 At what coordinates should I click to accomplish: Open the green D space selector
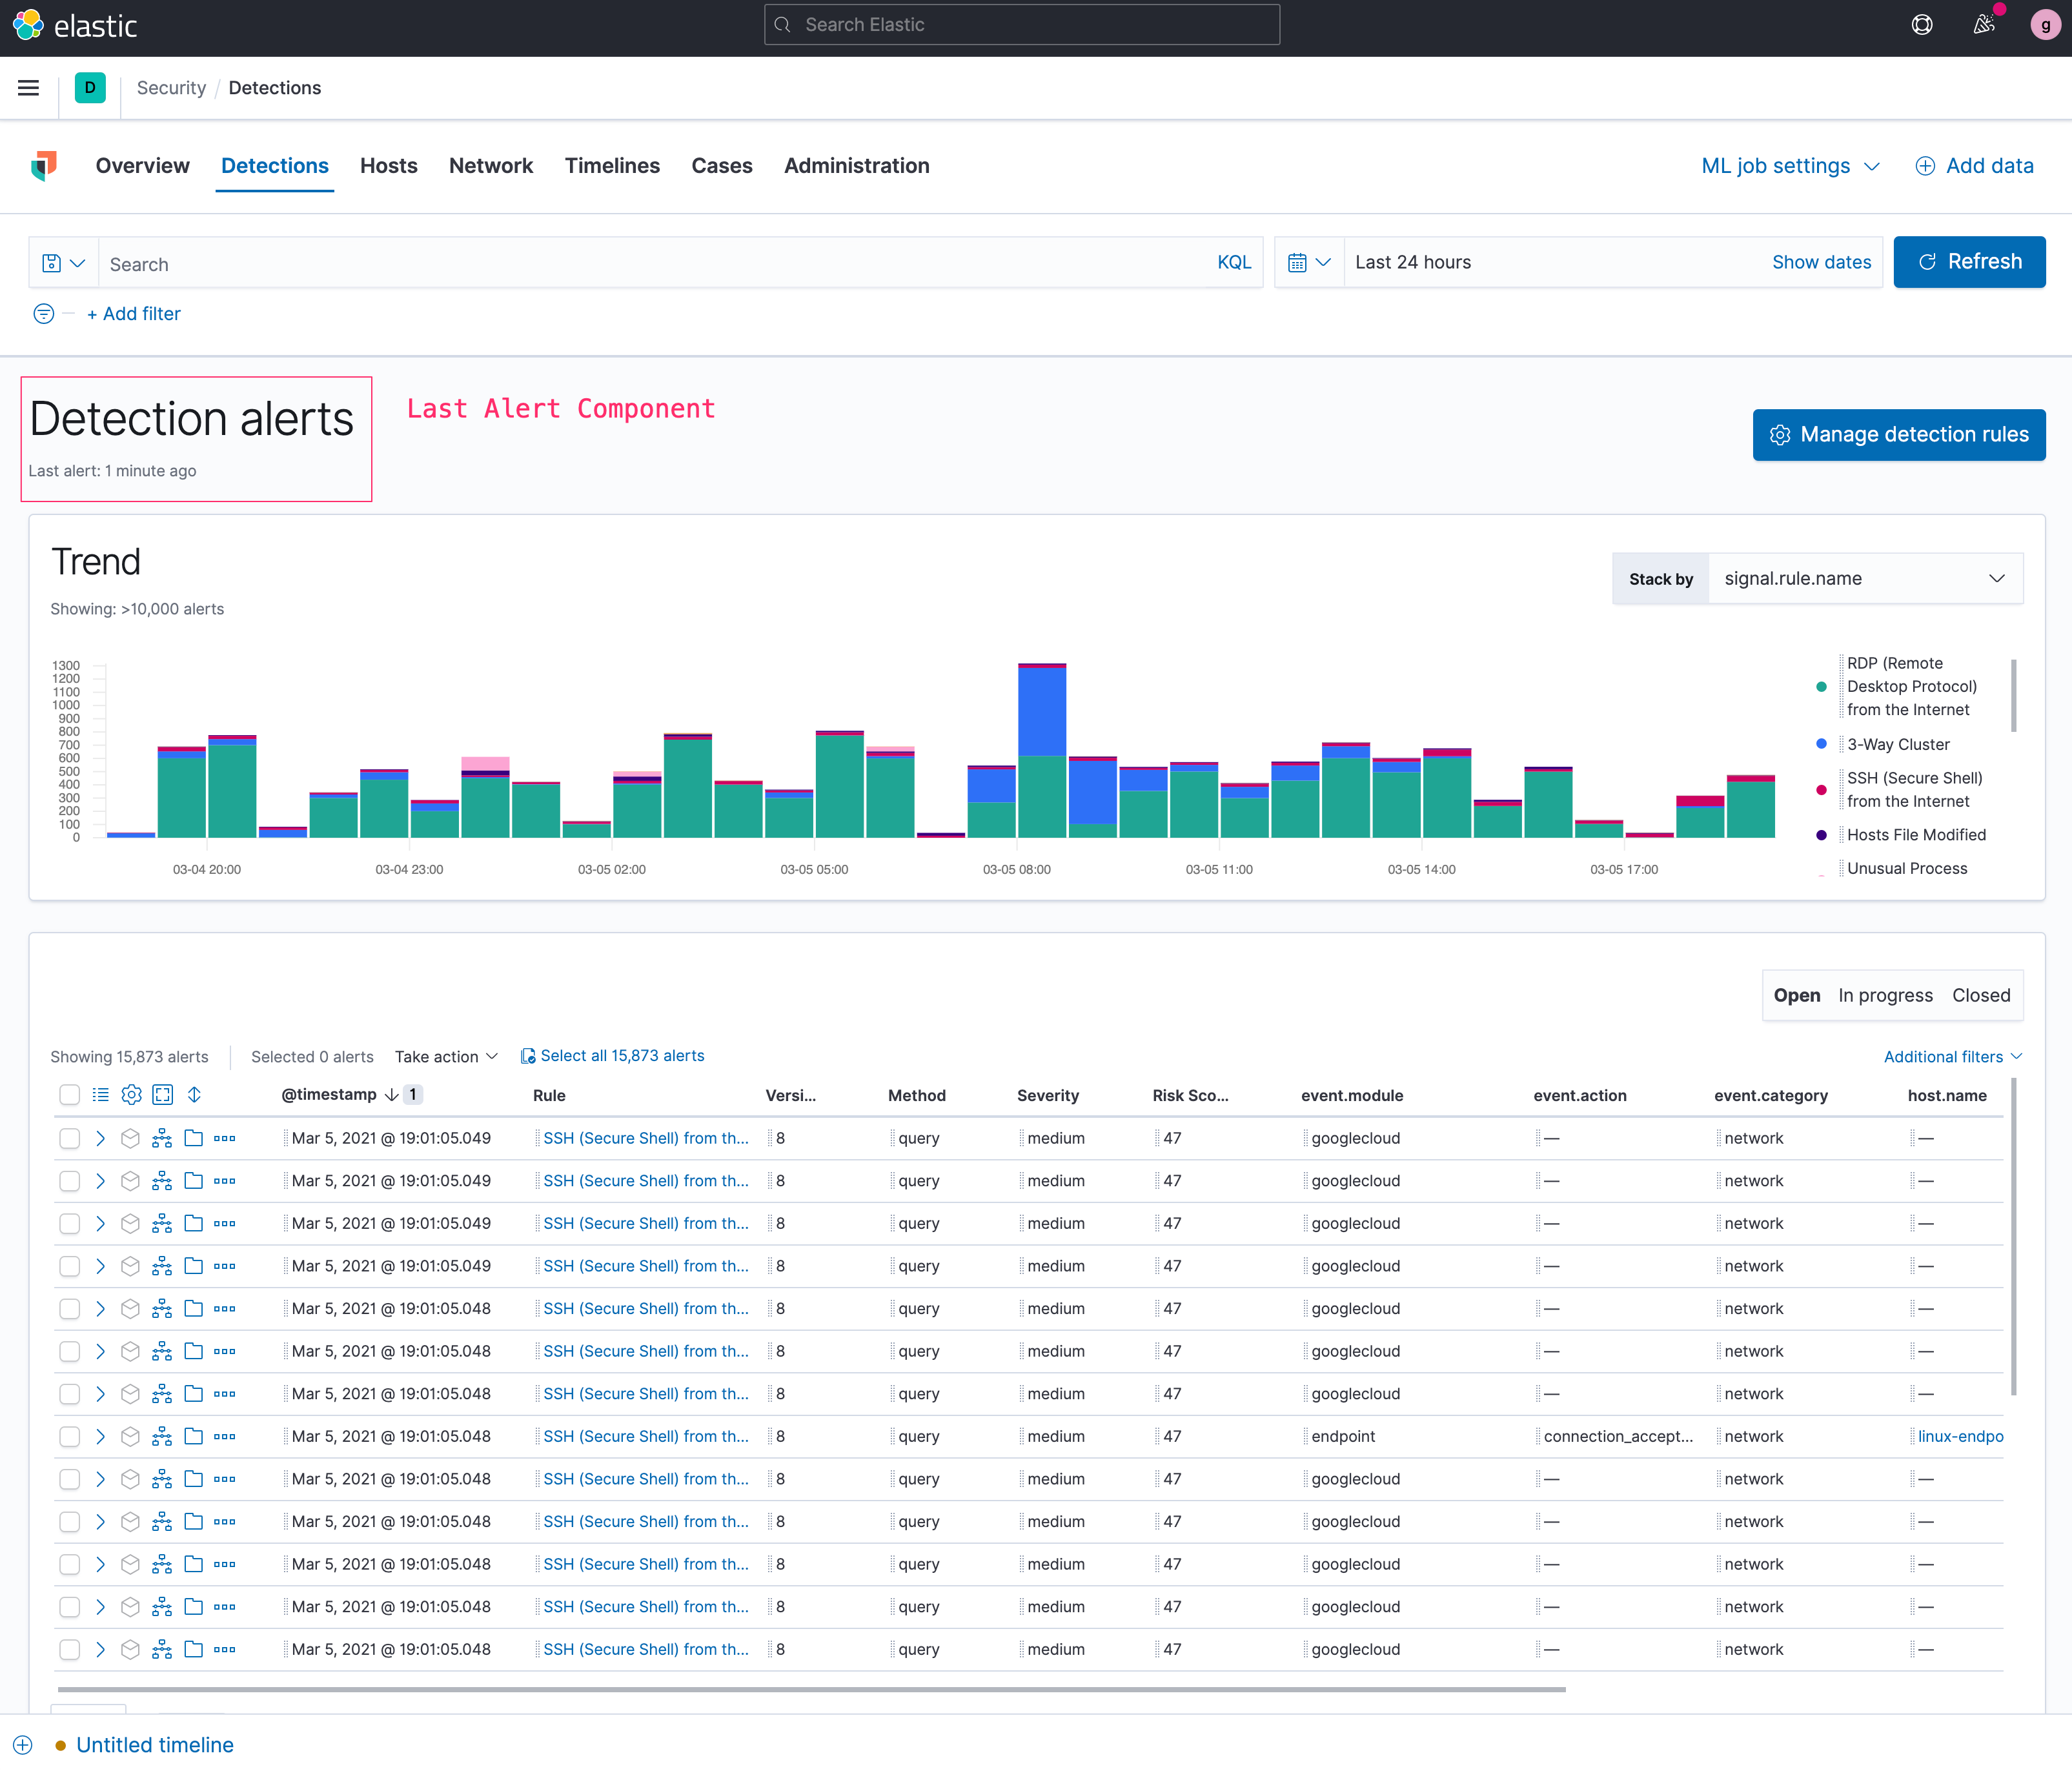(90, 88)
